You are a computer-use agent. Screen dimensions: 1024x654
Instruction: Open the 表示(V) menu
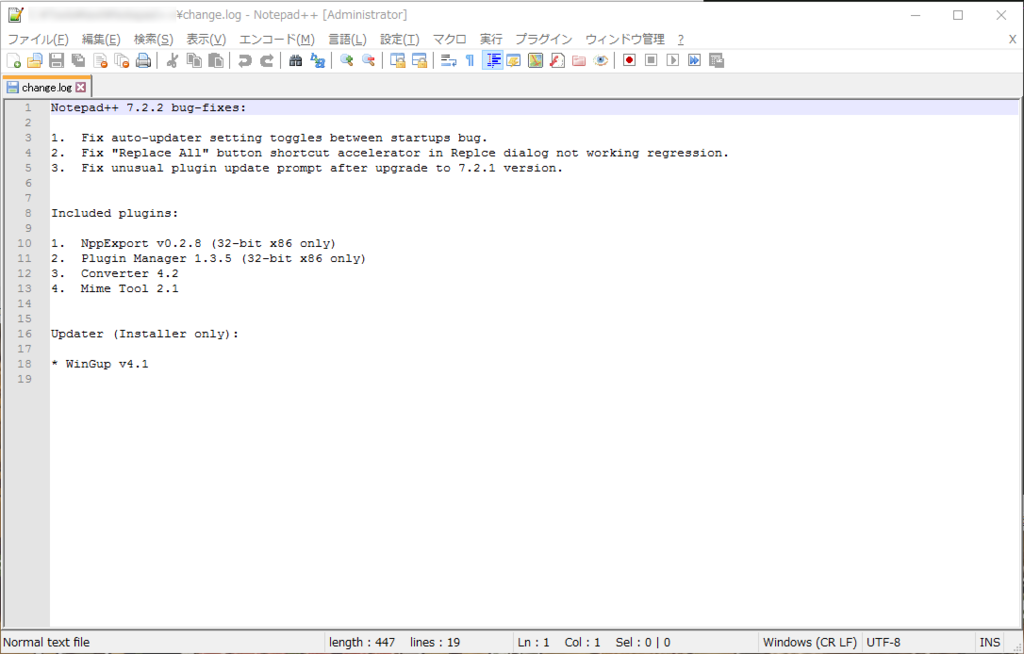pos(206,39)
